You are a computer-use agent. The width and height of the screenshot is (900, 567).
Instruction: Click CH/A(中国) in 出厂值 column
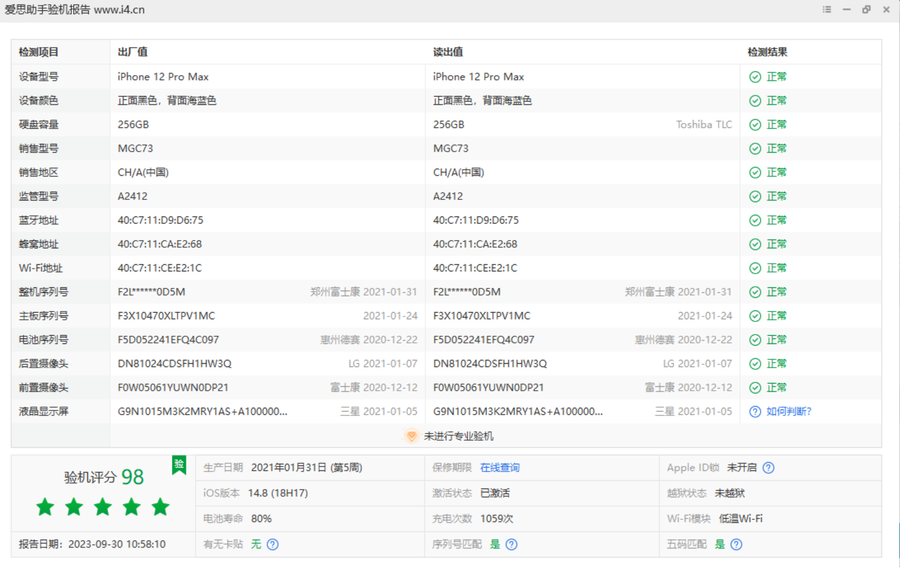click(143, 173)
